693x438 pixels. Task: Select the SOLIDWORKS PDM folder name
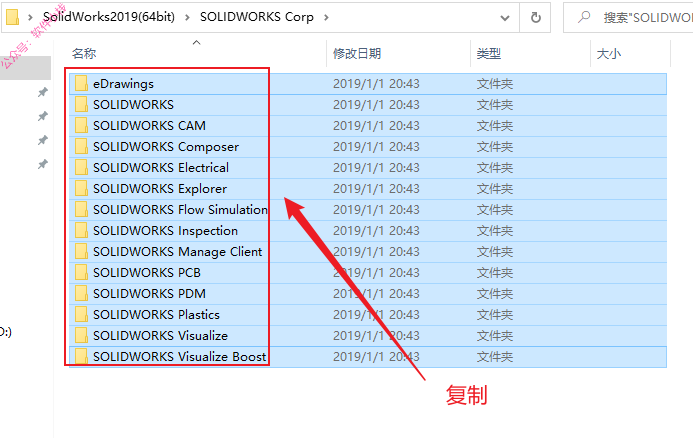149,293
